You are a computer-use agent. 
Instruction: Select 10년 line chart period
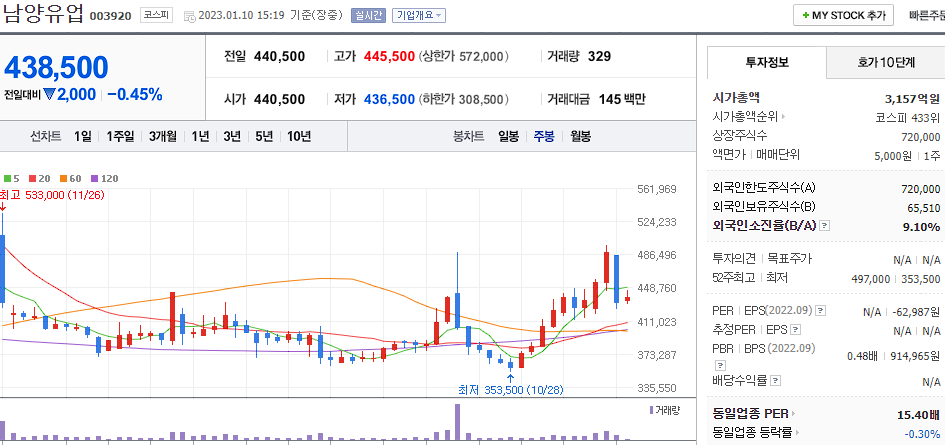coord(299,136)
